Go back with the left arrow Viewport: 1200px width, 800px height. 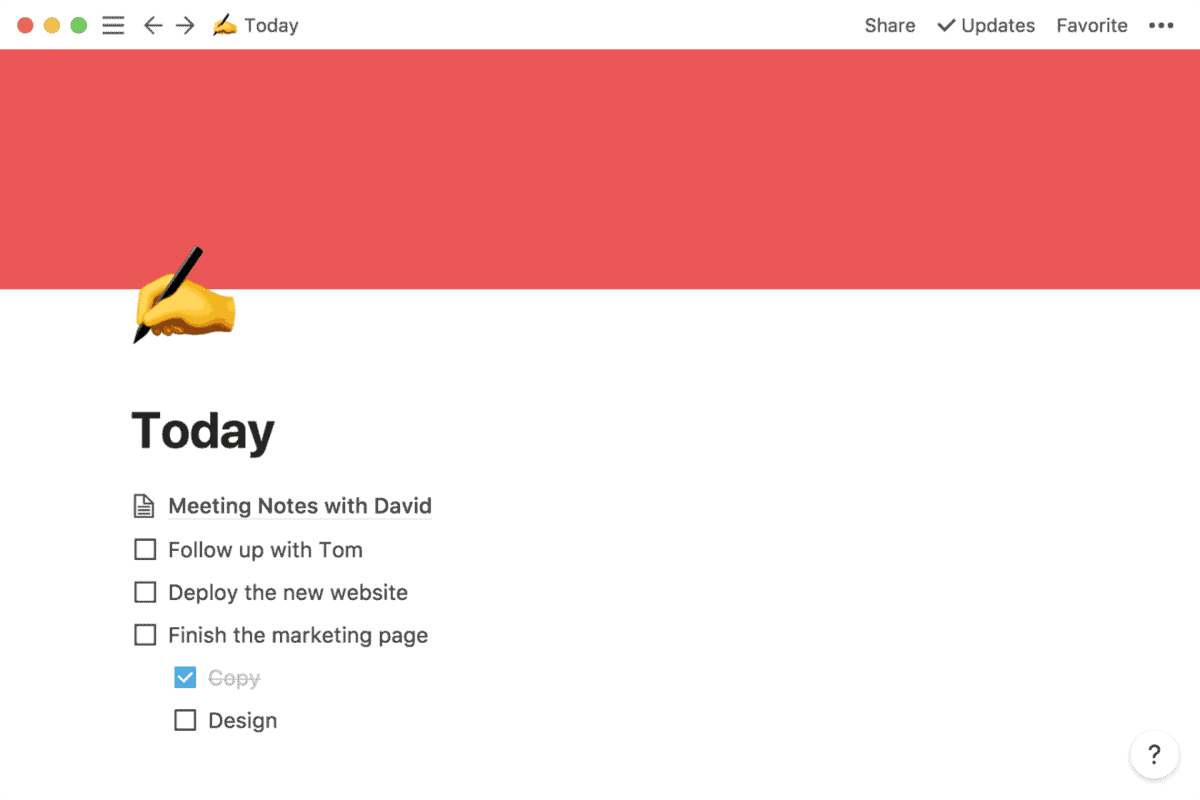click(152, 26)
